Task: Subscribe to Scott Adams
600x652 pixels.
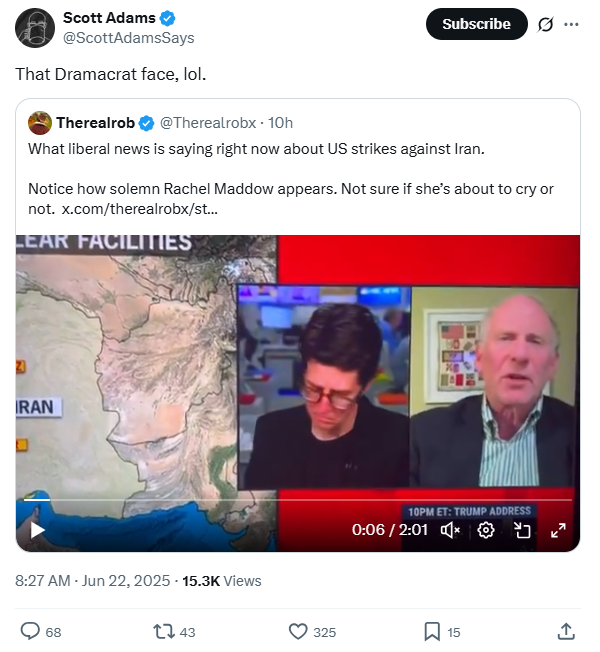Action: (477, 24)
